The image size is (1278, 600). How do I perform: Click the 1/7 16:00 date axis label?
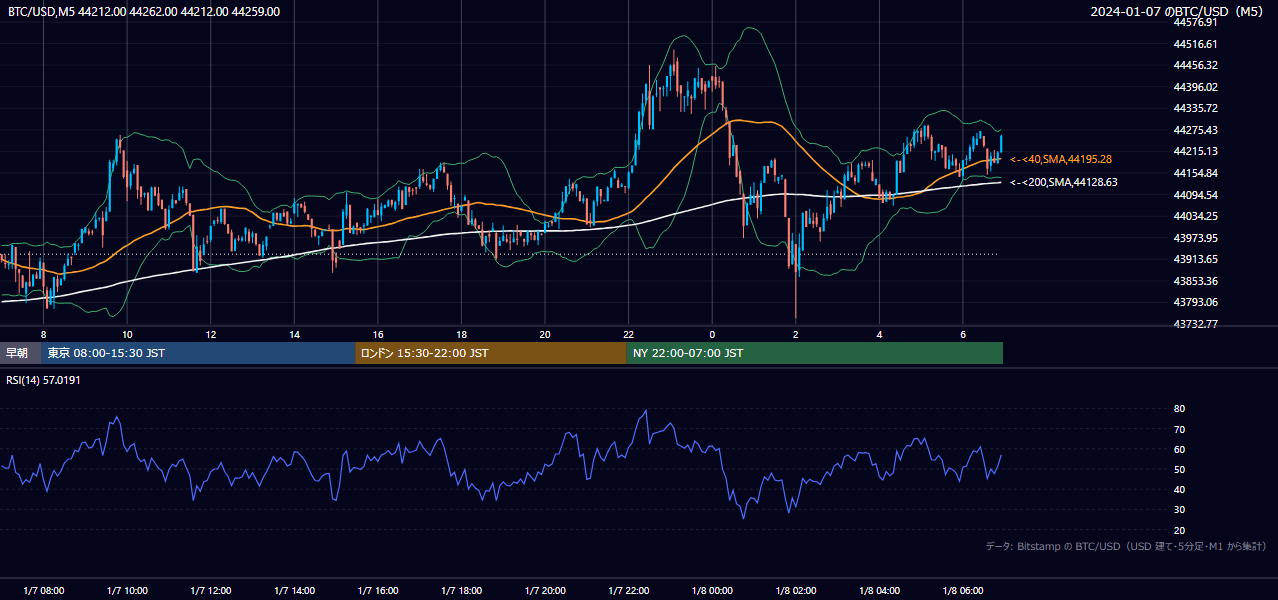point(378,591)
